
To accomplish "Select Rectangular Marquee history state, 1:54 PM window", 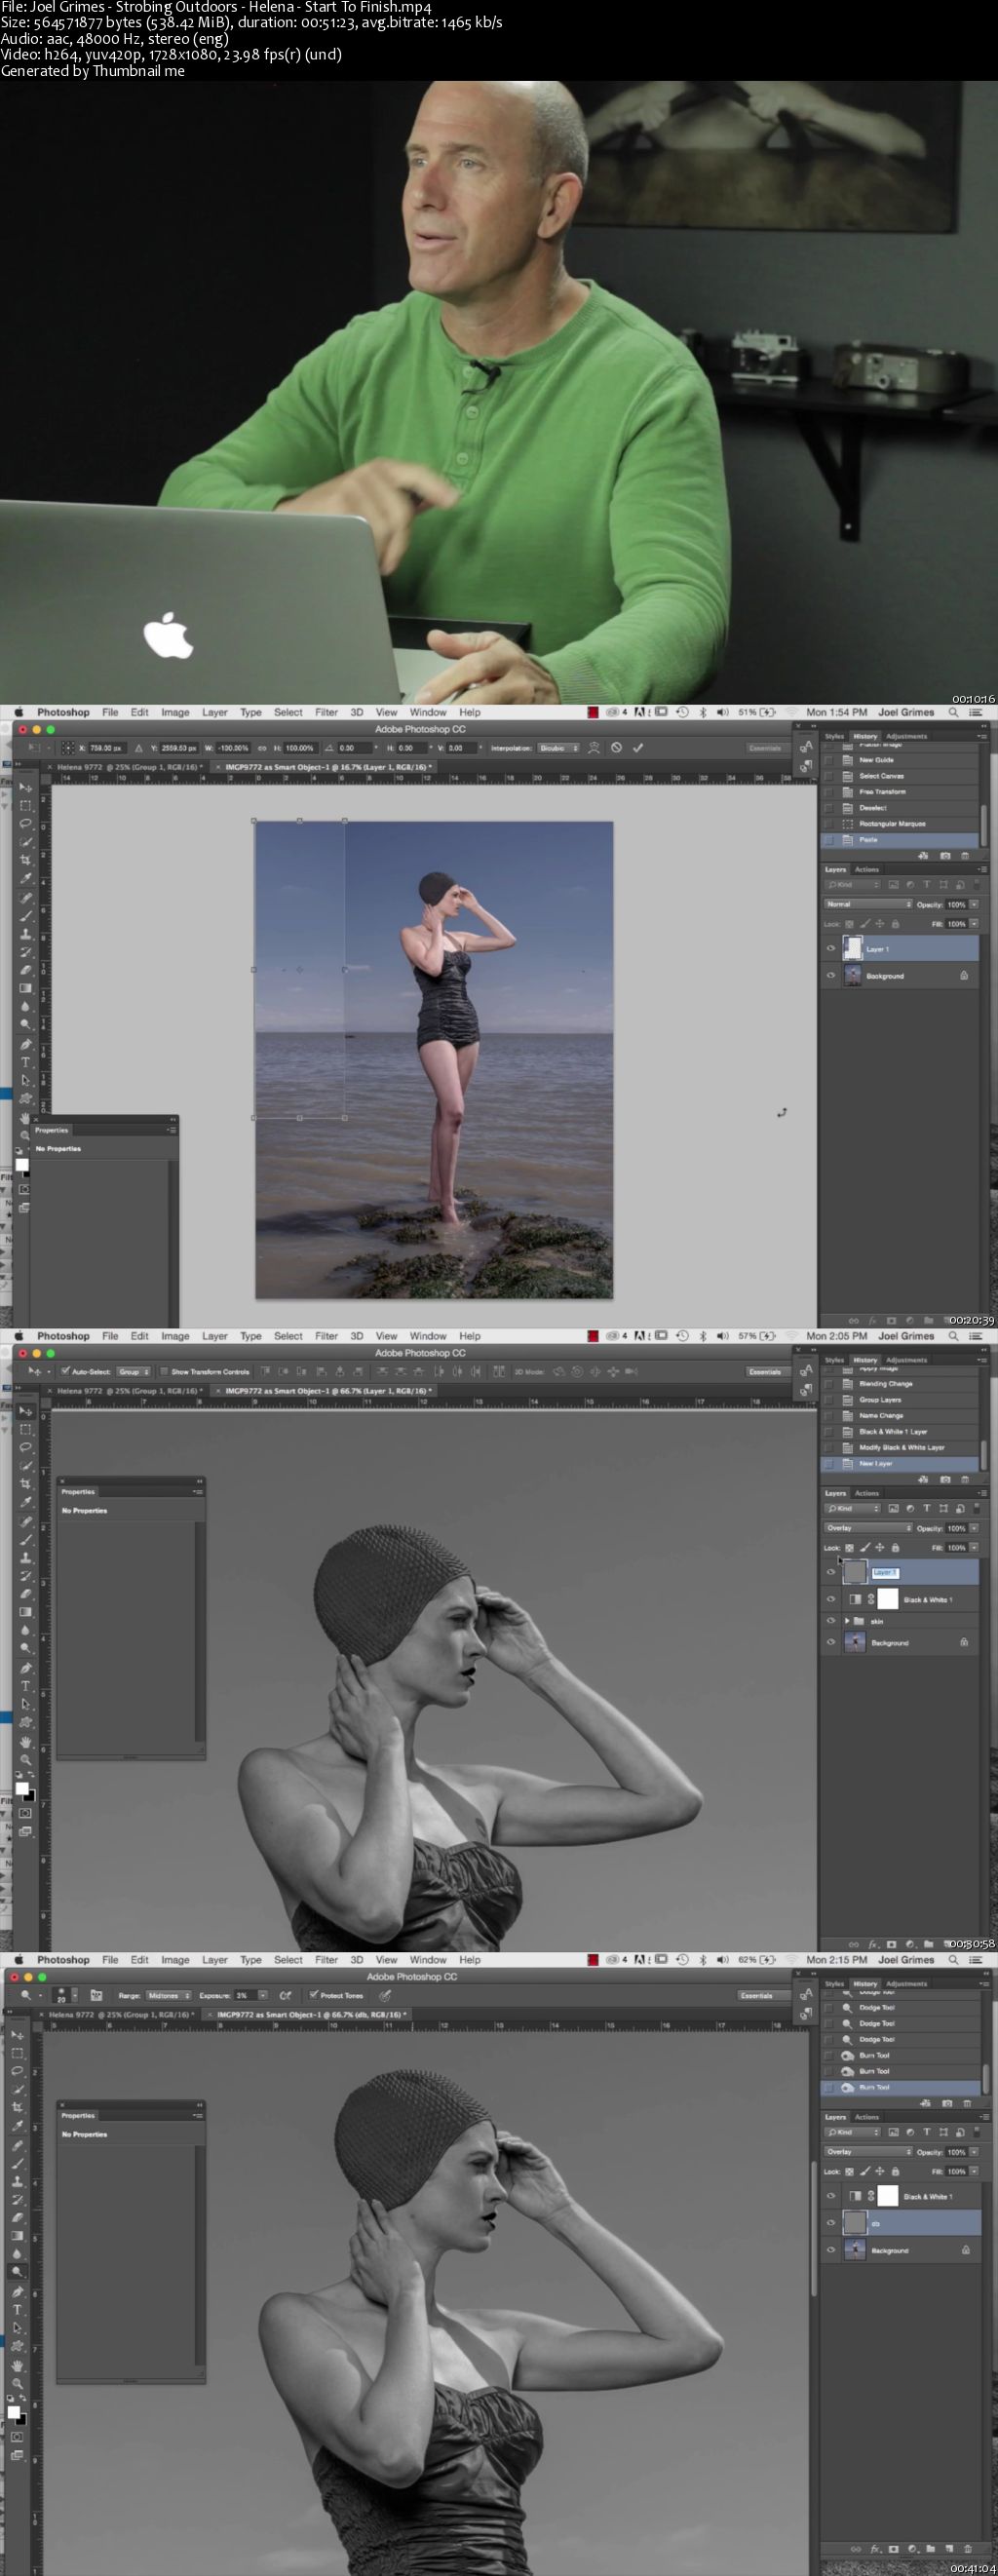I will coord(900,824).
